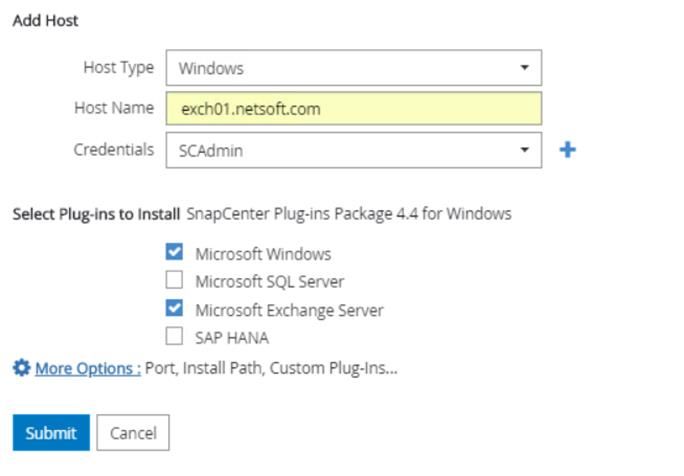Tick the SAP HANA plug-in checkbox

coord(174,336)
